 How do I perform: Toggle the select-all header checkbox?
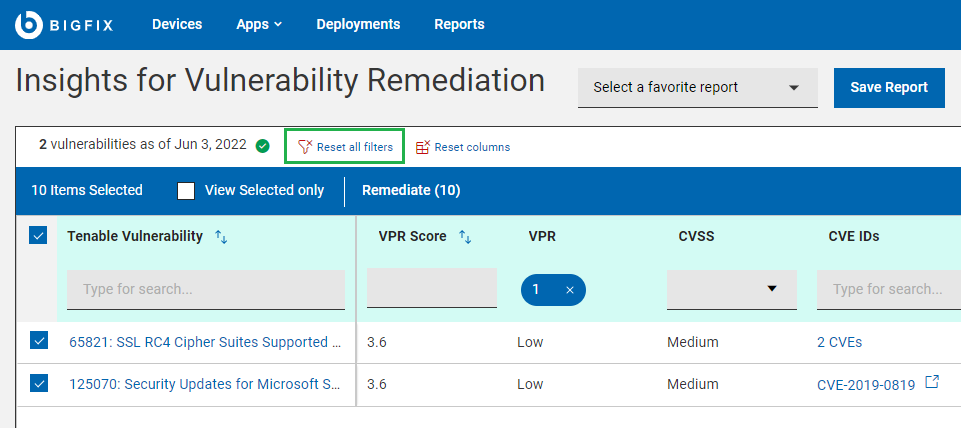click(39, 236)
